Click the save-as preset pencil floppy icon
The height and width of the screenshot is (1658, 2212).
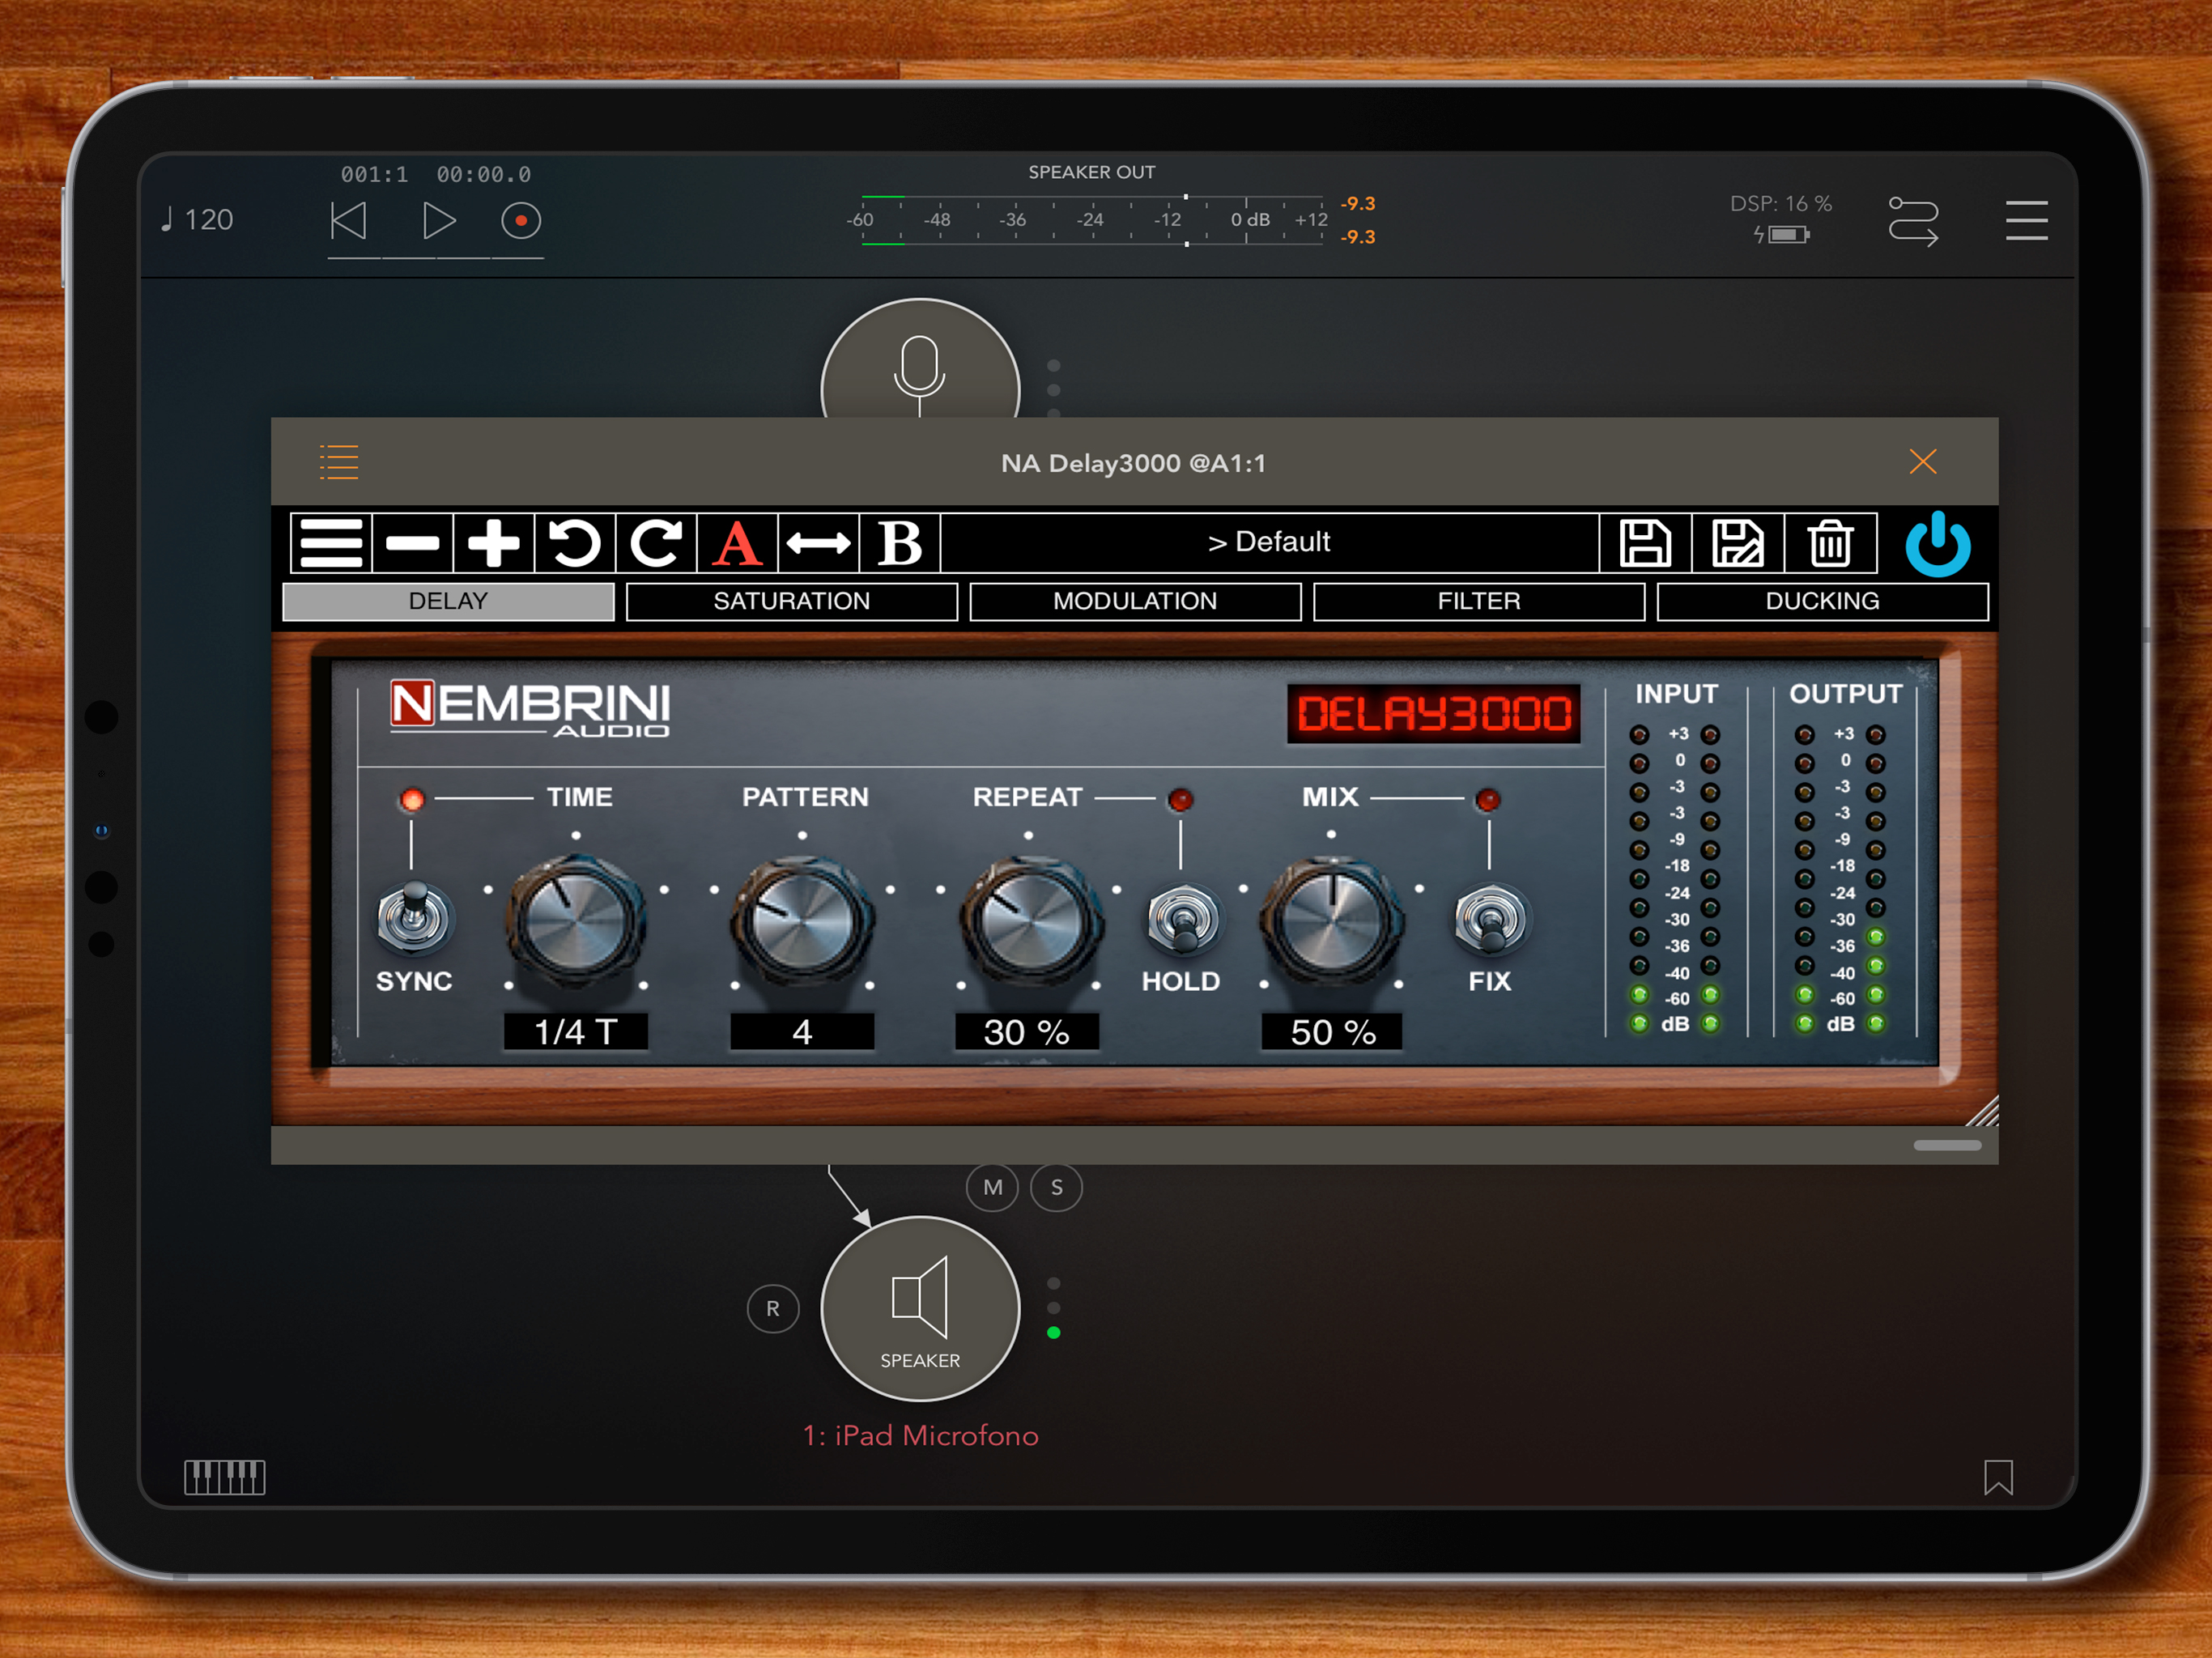1737,543
